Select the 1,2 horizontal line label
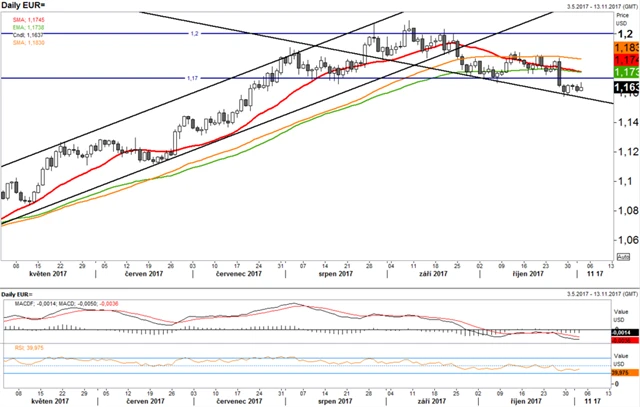 (x=194, y=33)
